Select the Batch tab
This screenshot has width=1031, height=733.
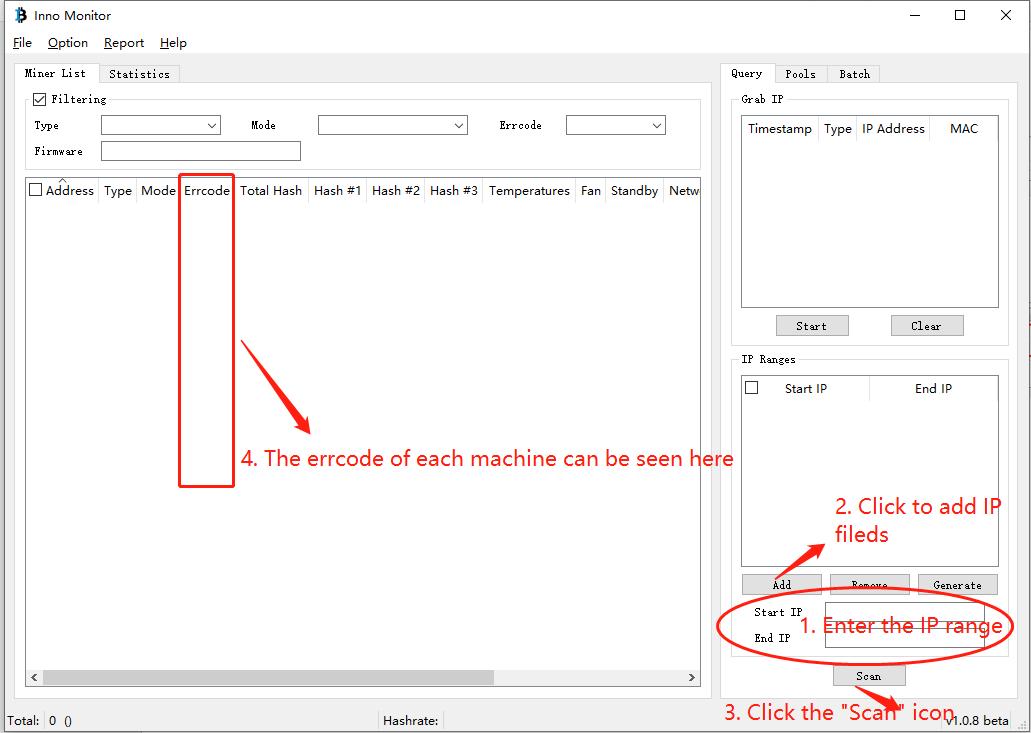tap(854, 74)
